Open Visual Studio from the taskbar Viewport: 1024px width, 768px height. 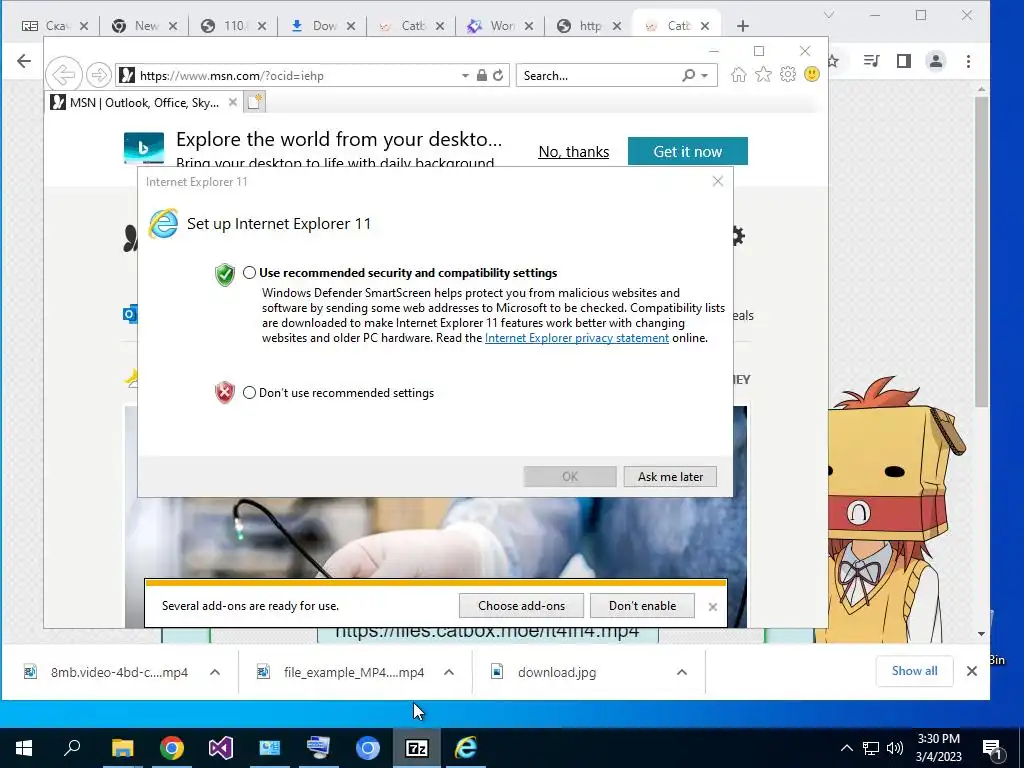(221, 748)
